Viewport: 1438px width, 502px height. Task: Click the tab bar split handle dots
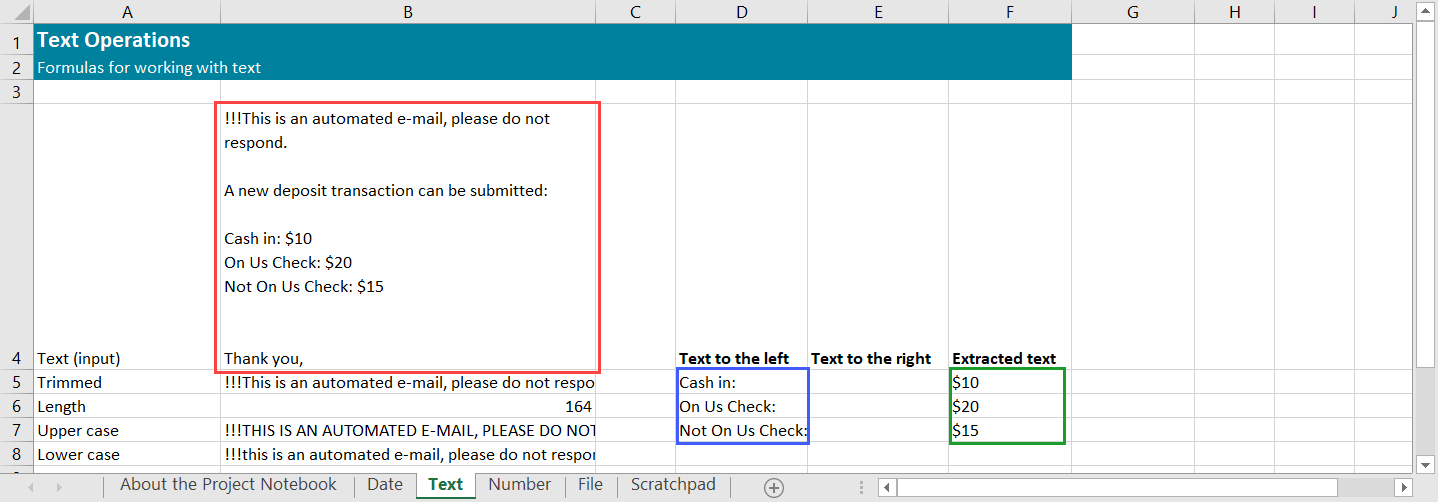pos(861,487)
